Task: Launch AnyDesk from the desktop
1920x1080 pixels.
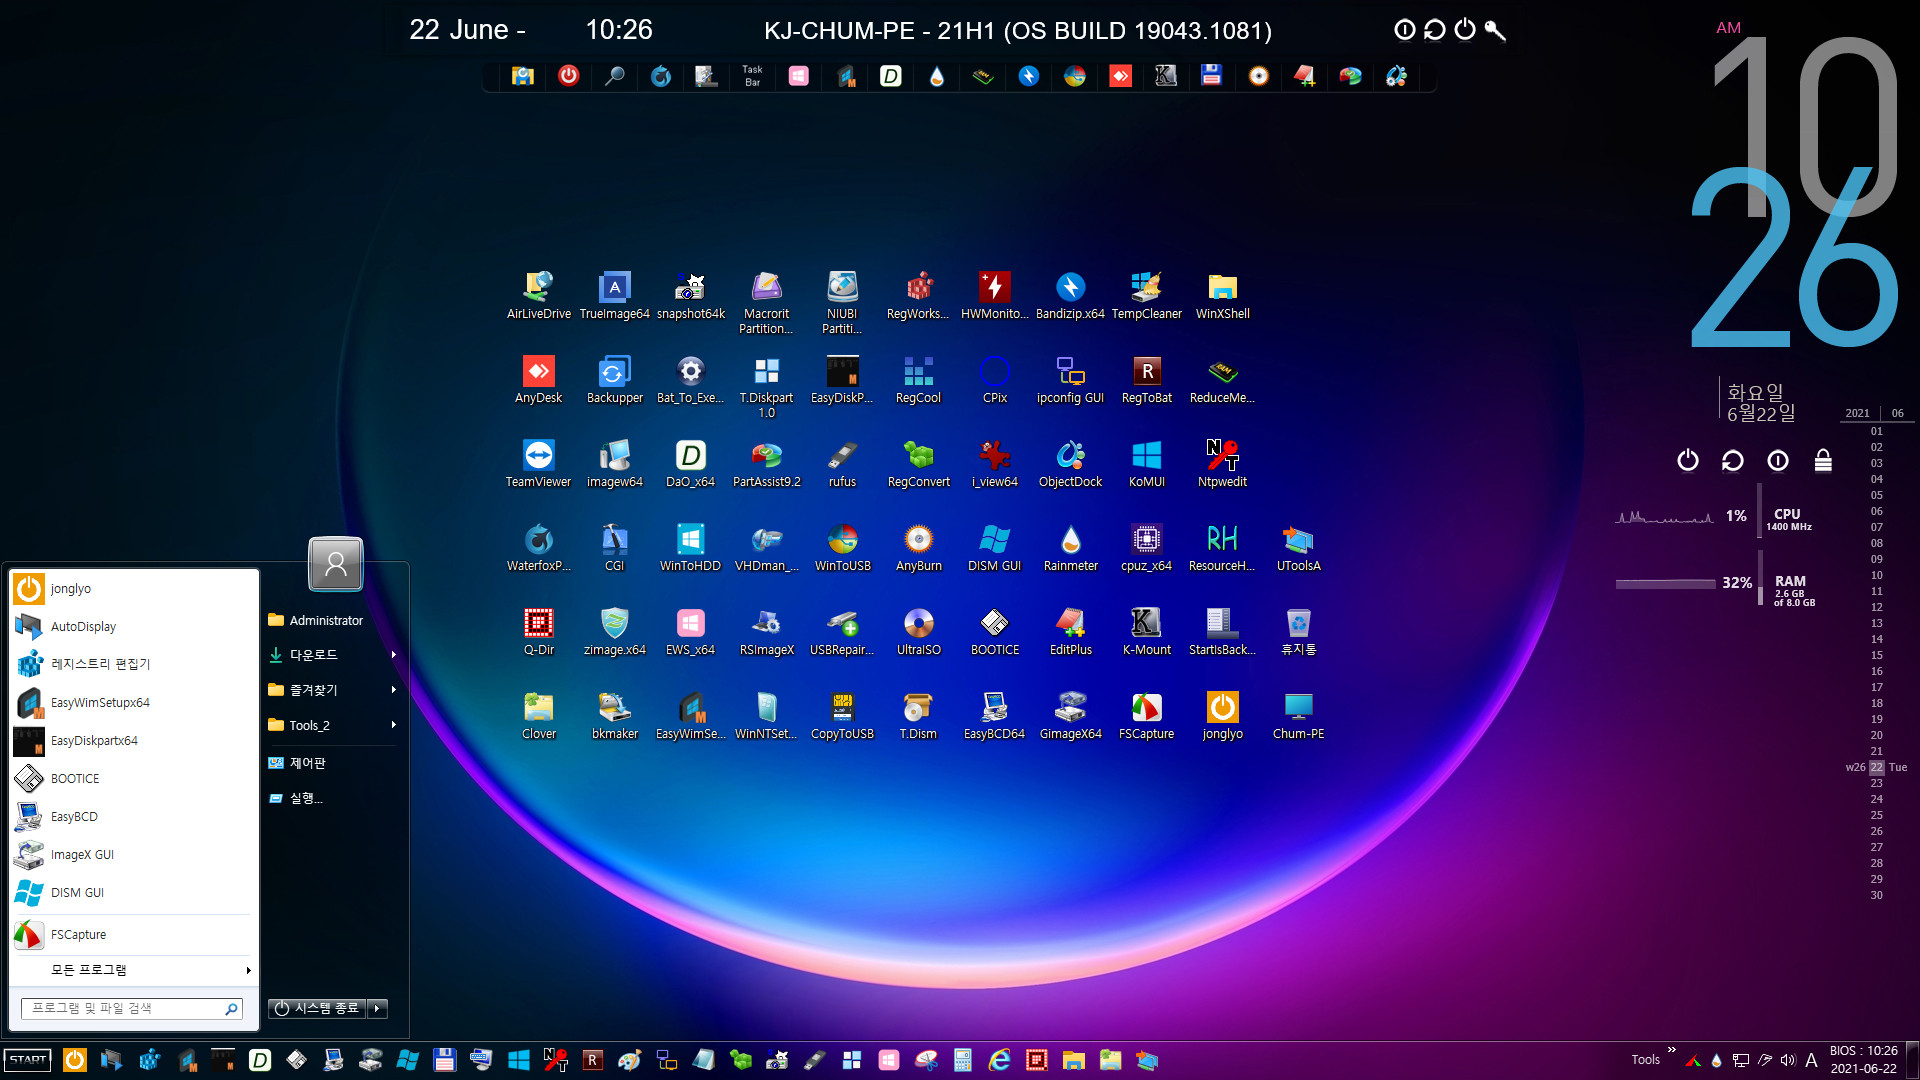Action: 538,380
